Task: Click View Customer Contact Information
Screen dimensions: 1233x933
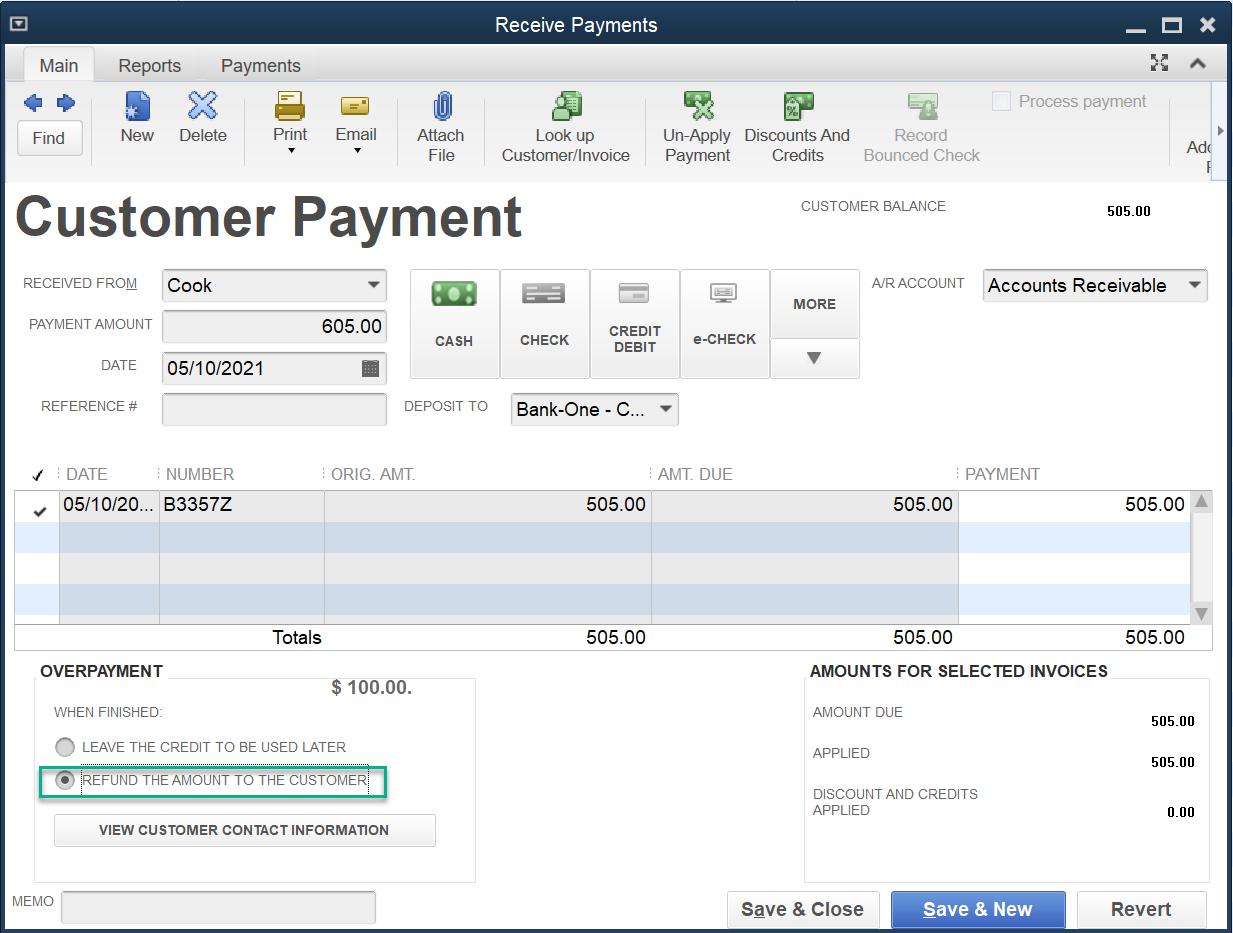Action: 244,830
